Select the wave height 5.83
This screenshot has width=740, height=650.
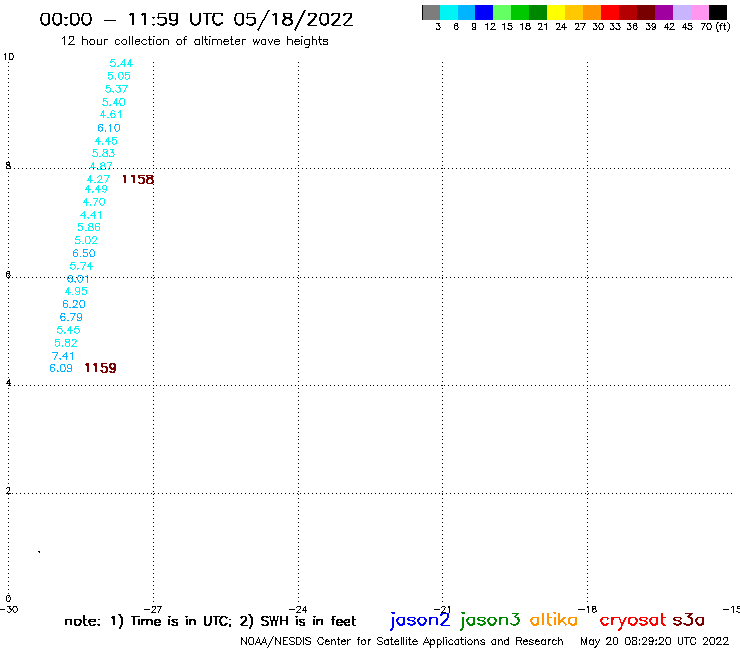point(103,153)
